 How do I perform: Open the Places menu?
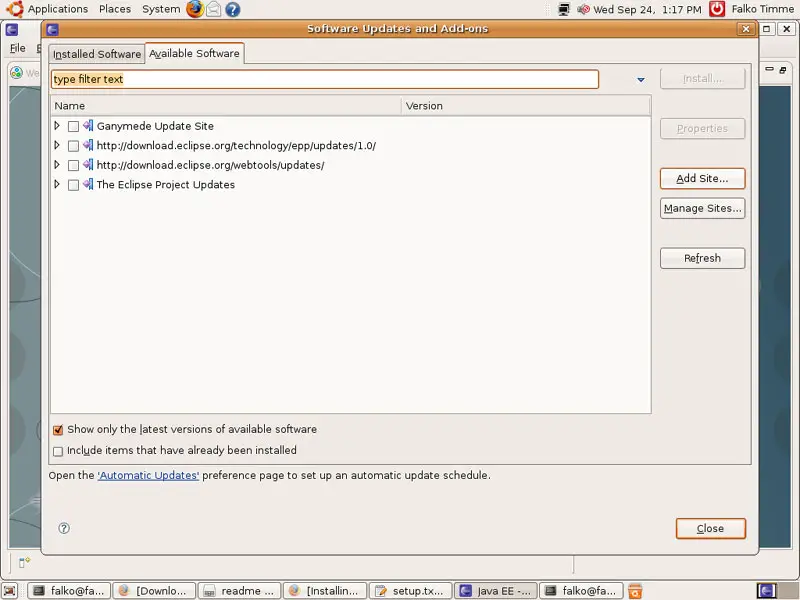coord(115,9)
